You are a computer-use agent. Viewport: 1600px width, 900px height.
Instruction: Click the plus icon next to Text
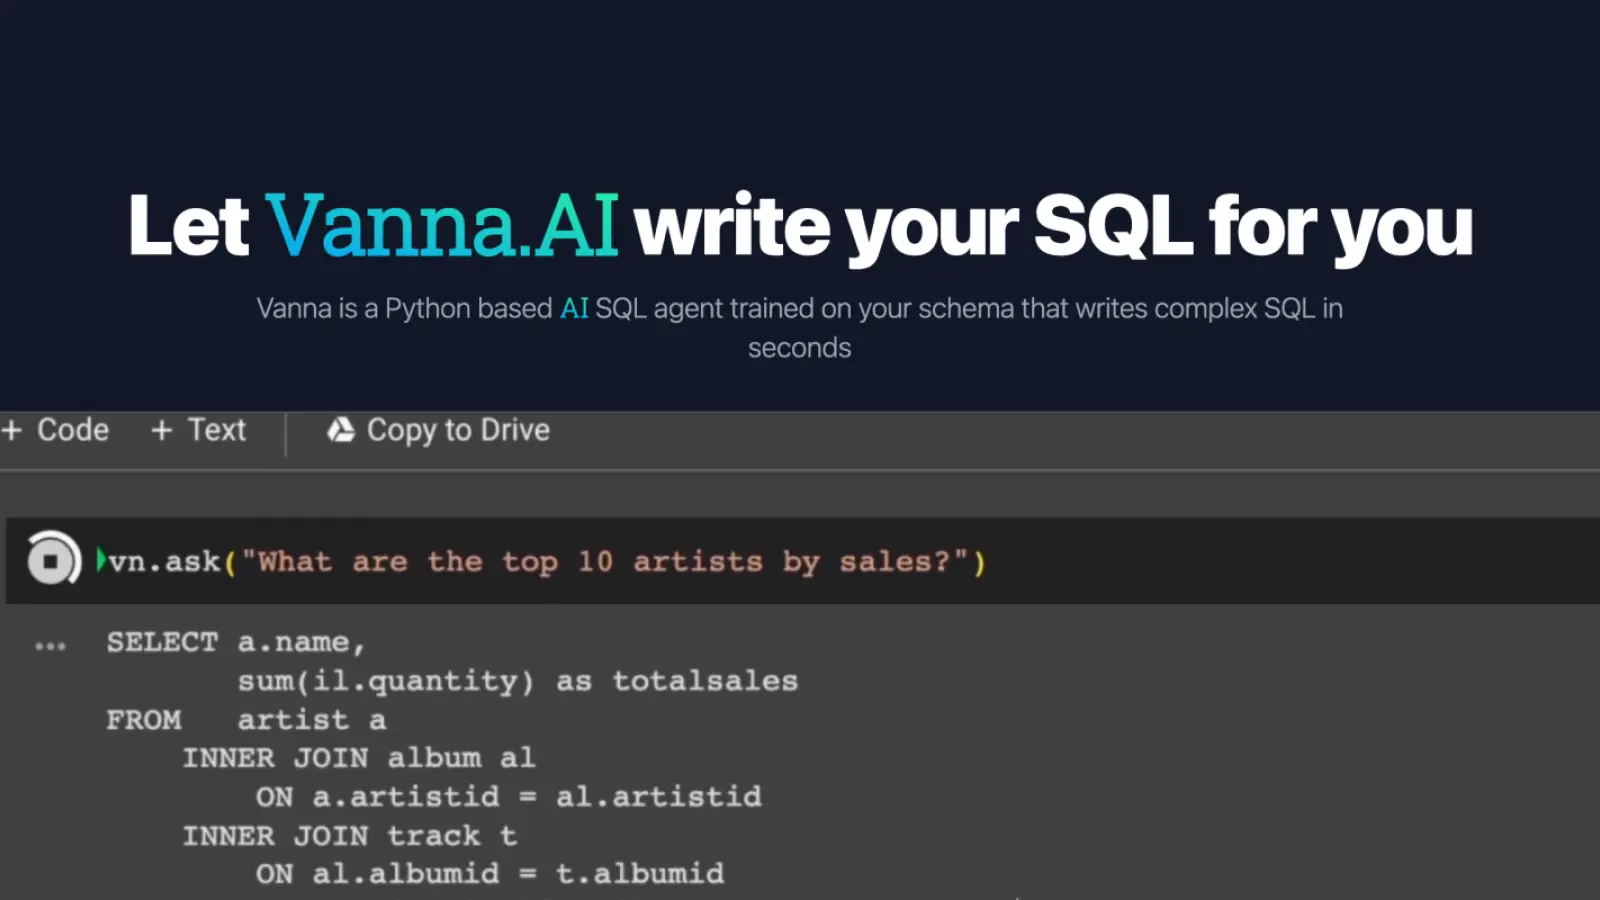160,430
